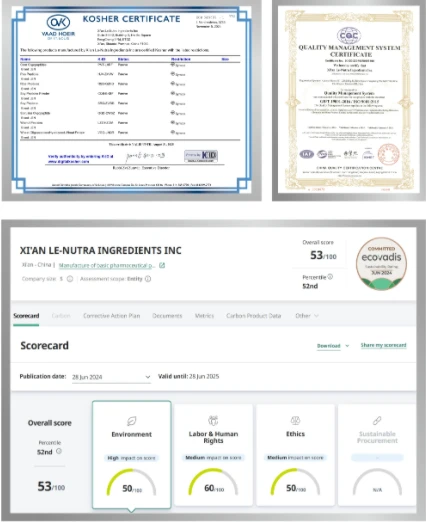The height and width of the screenshot is (522, 426).
Task: Open the Documents tab
Action: (x=167, y=316)
